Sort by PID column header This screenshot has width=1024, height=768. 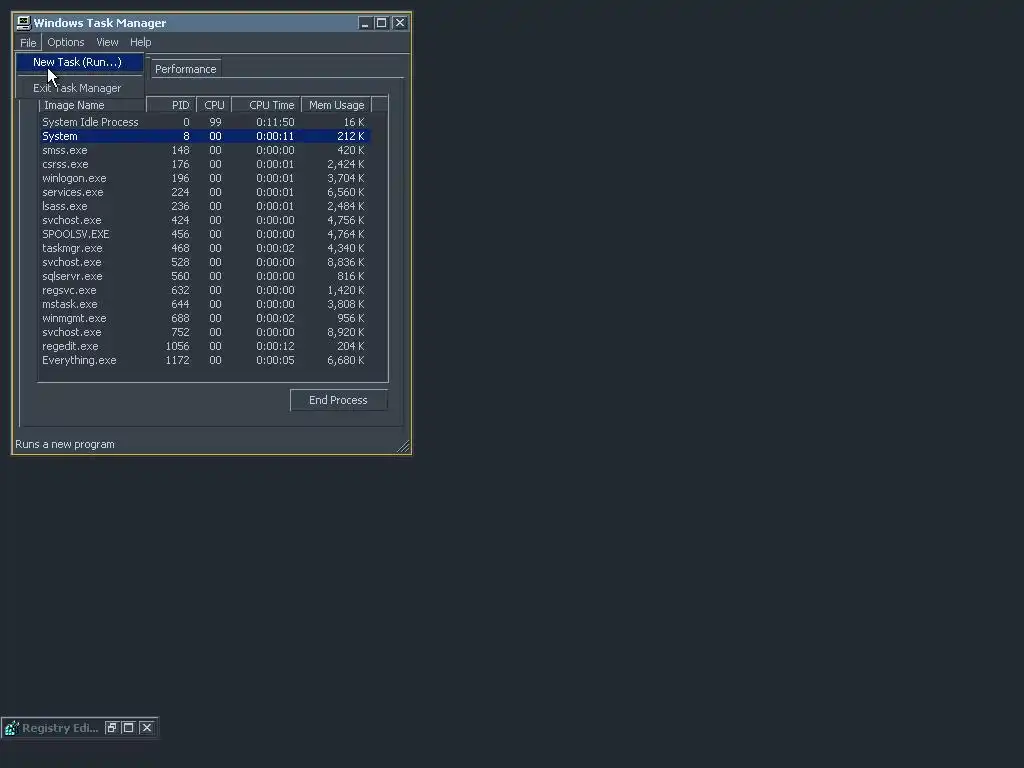172,105
